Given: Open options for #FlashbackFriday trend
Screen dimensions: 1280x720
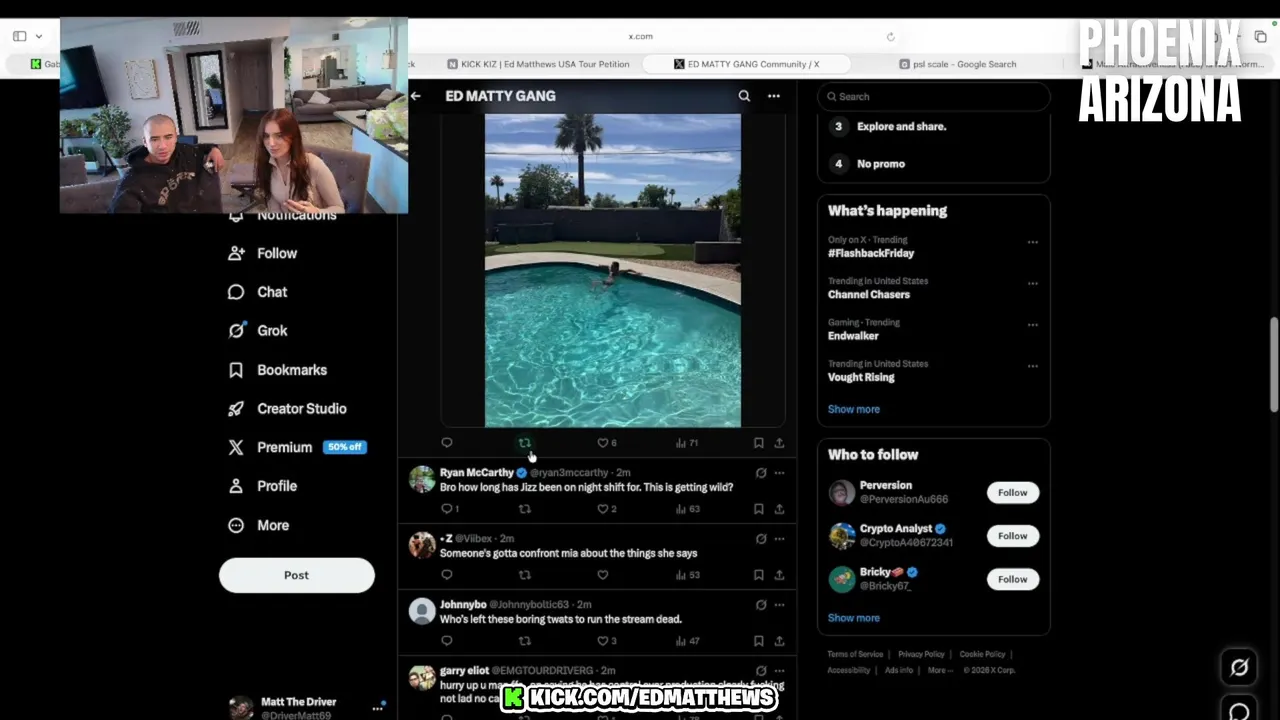Looking at the screenshot, I should point(1032,242).
